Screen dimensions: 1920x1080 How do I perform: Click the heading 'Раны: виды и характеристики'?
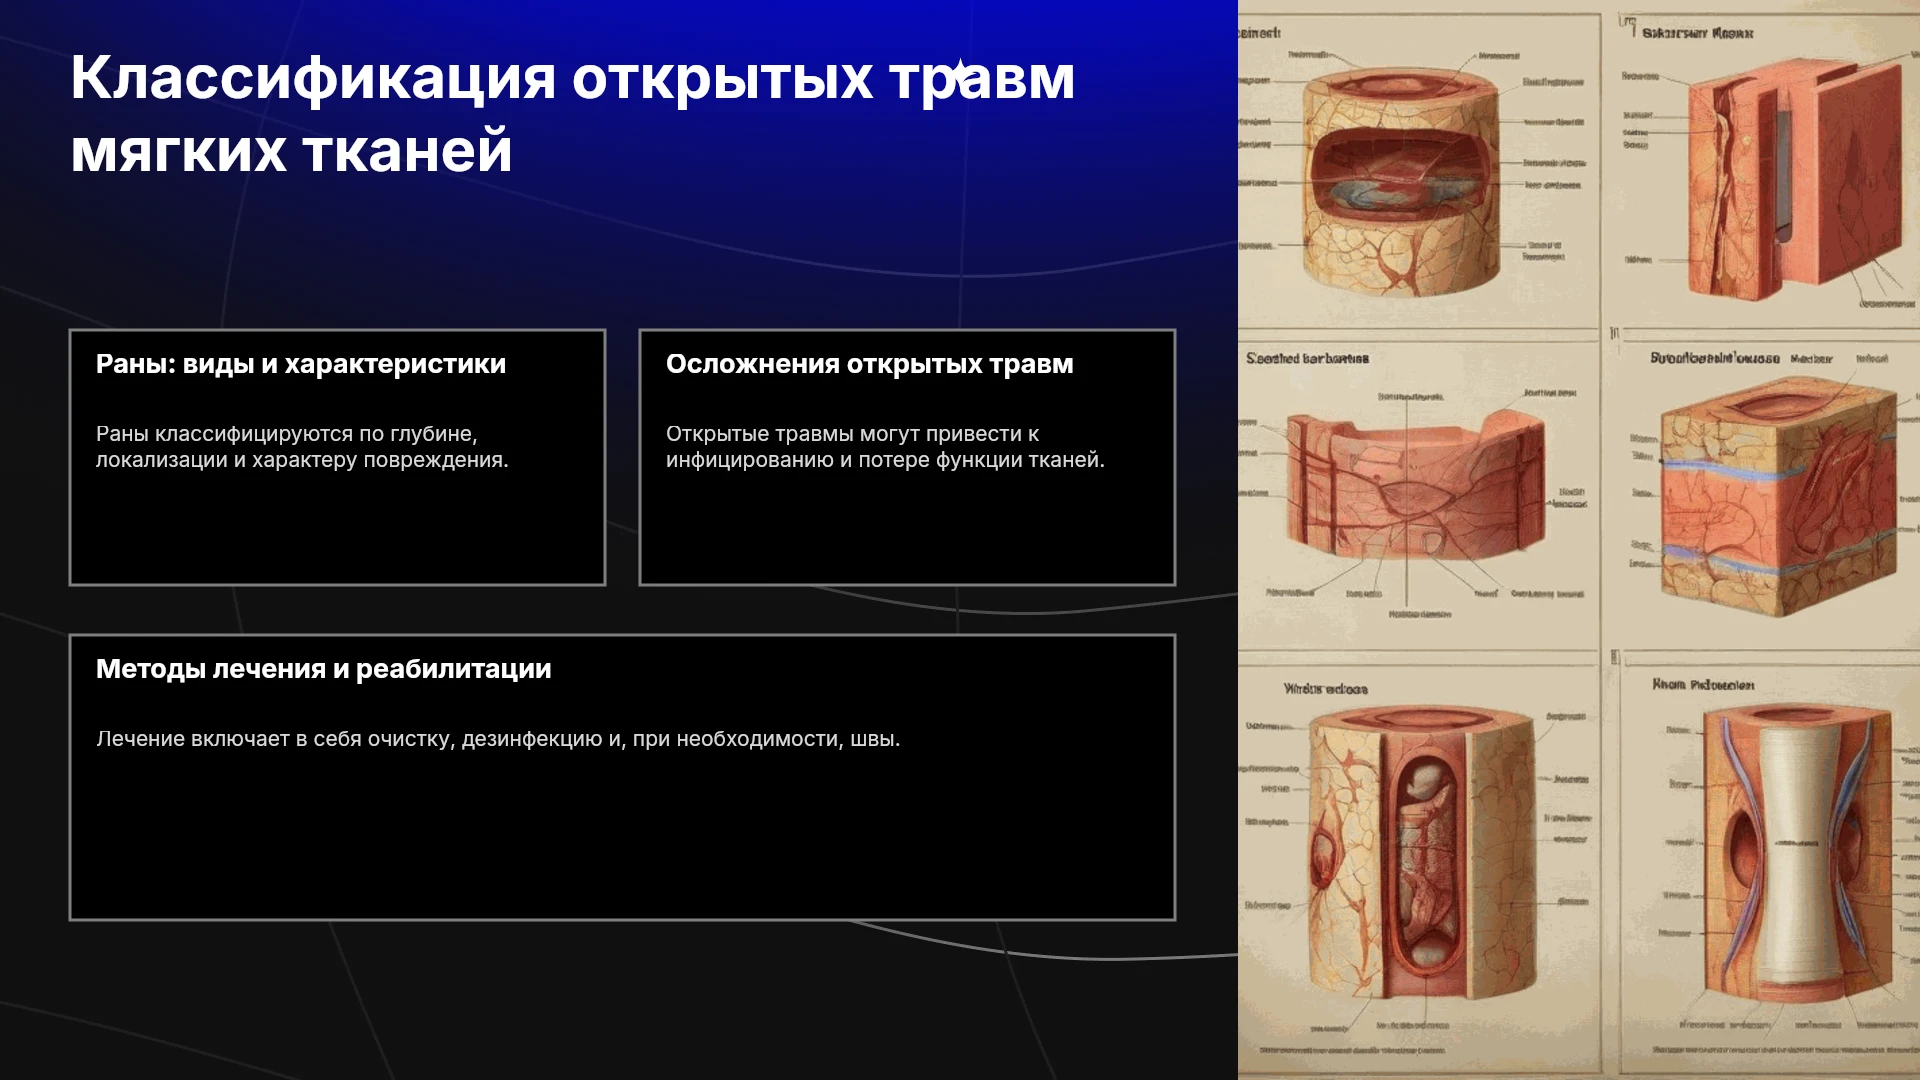[x=301, y=364]
